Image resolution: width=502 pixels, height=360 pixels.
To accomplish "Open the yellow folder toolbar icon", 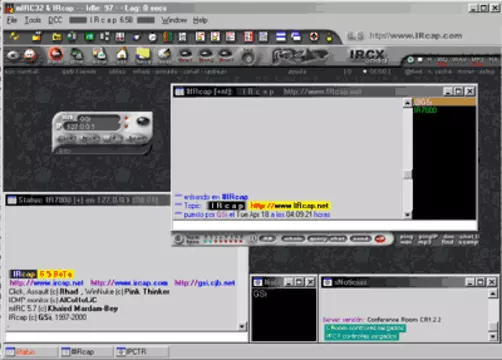I will (57, 36).
